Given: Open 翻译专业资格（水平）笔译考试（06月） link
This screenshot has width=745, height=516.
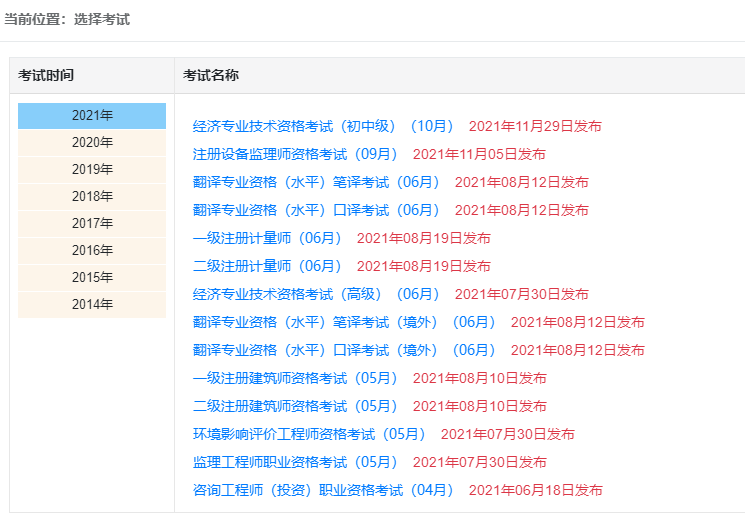Looking at the screenshot, I should click(316, 182).
